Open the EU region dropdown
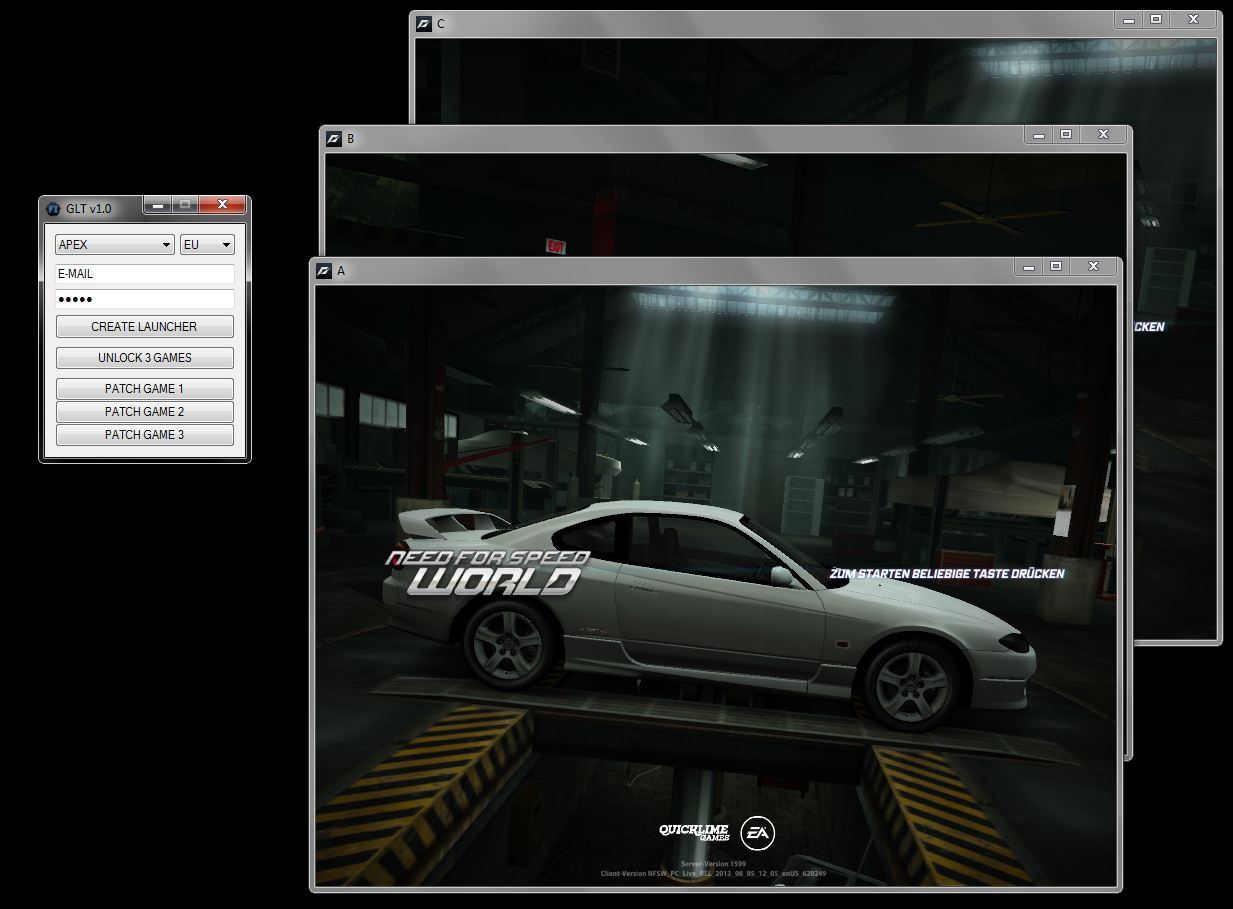The height and width of the screenshot is (909, 1233). point(207,245)
